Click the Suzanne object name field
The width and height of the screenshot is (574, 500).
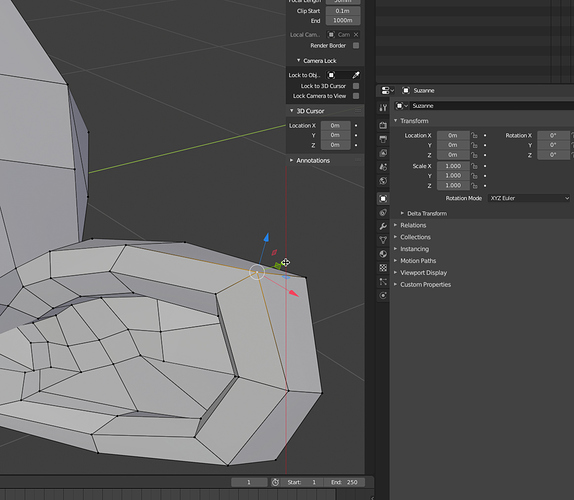click(x=492, y=106)
